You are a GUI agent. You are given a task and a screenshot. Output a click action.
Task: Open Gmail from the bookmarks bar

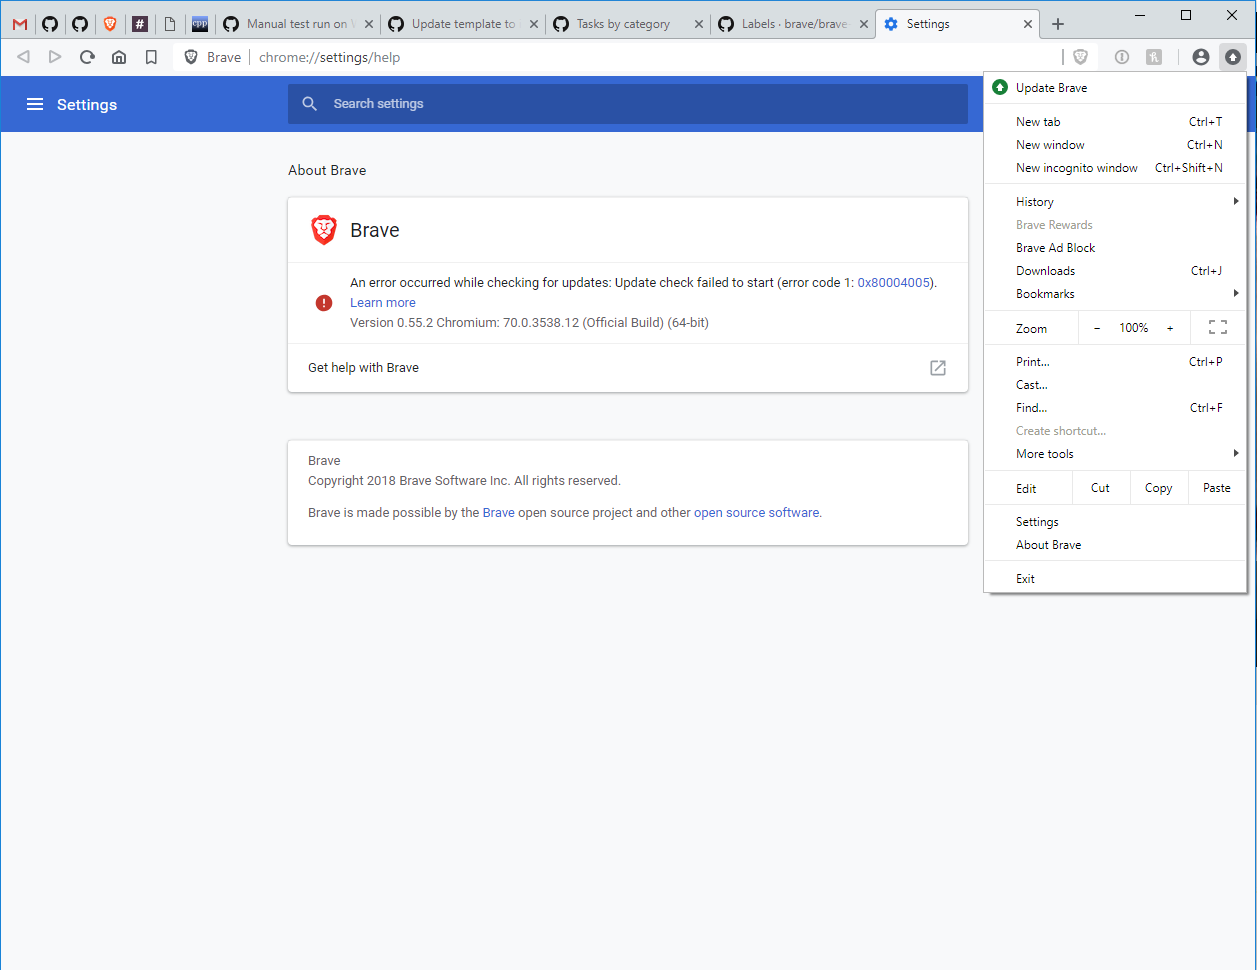pos(19,23)
